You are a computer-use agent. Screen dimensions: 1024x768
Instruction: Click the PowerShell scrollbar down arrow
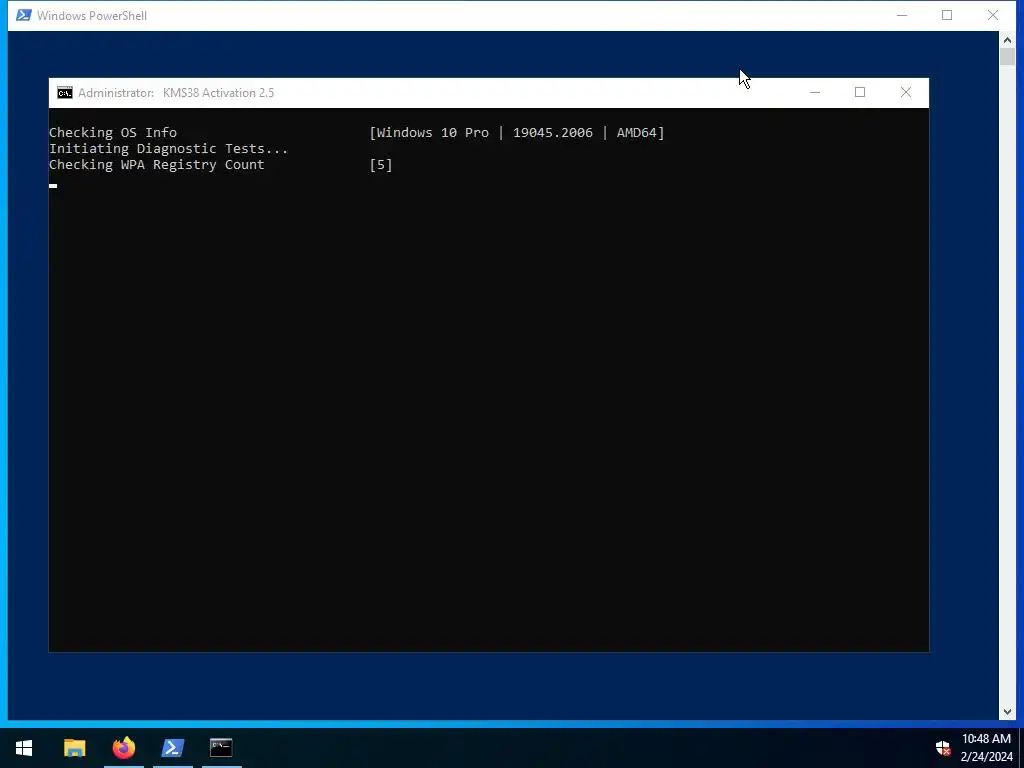(1007, 712)
